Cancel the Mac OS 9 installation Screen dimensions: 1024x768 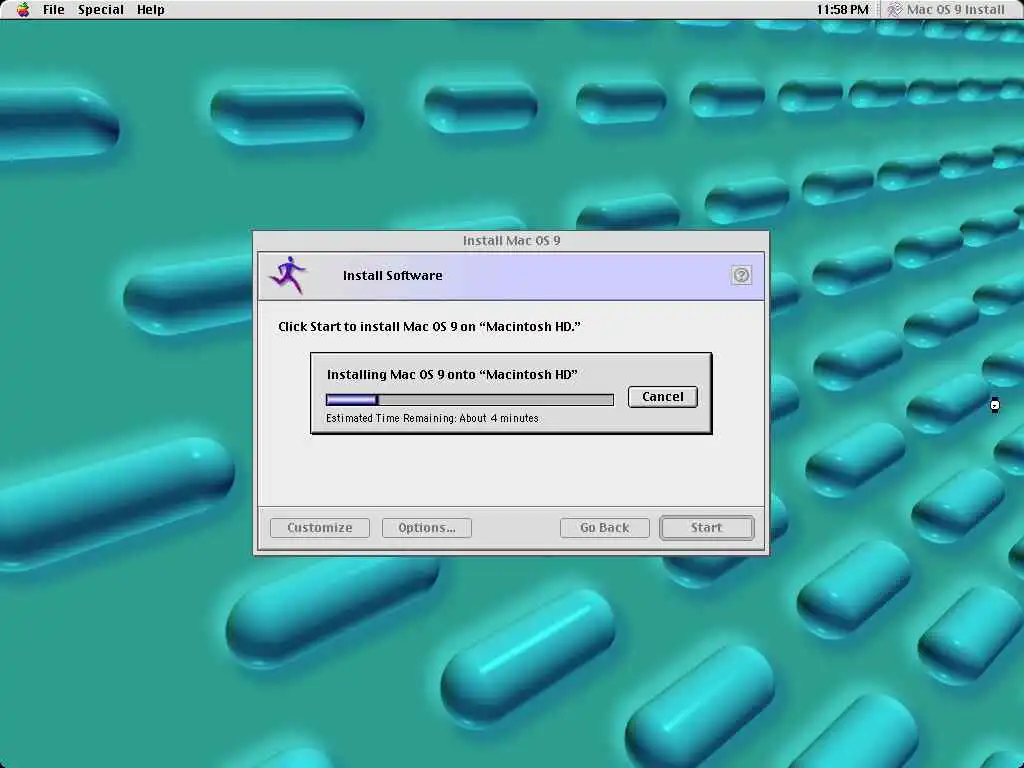(x=663, y=396)
